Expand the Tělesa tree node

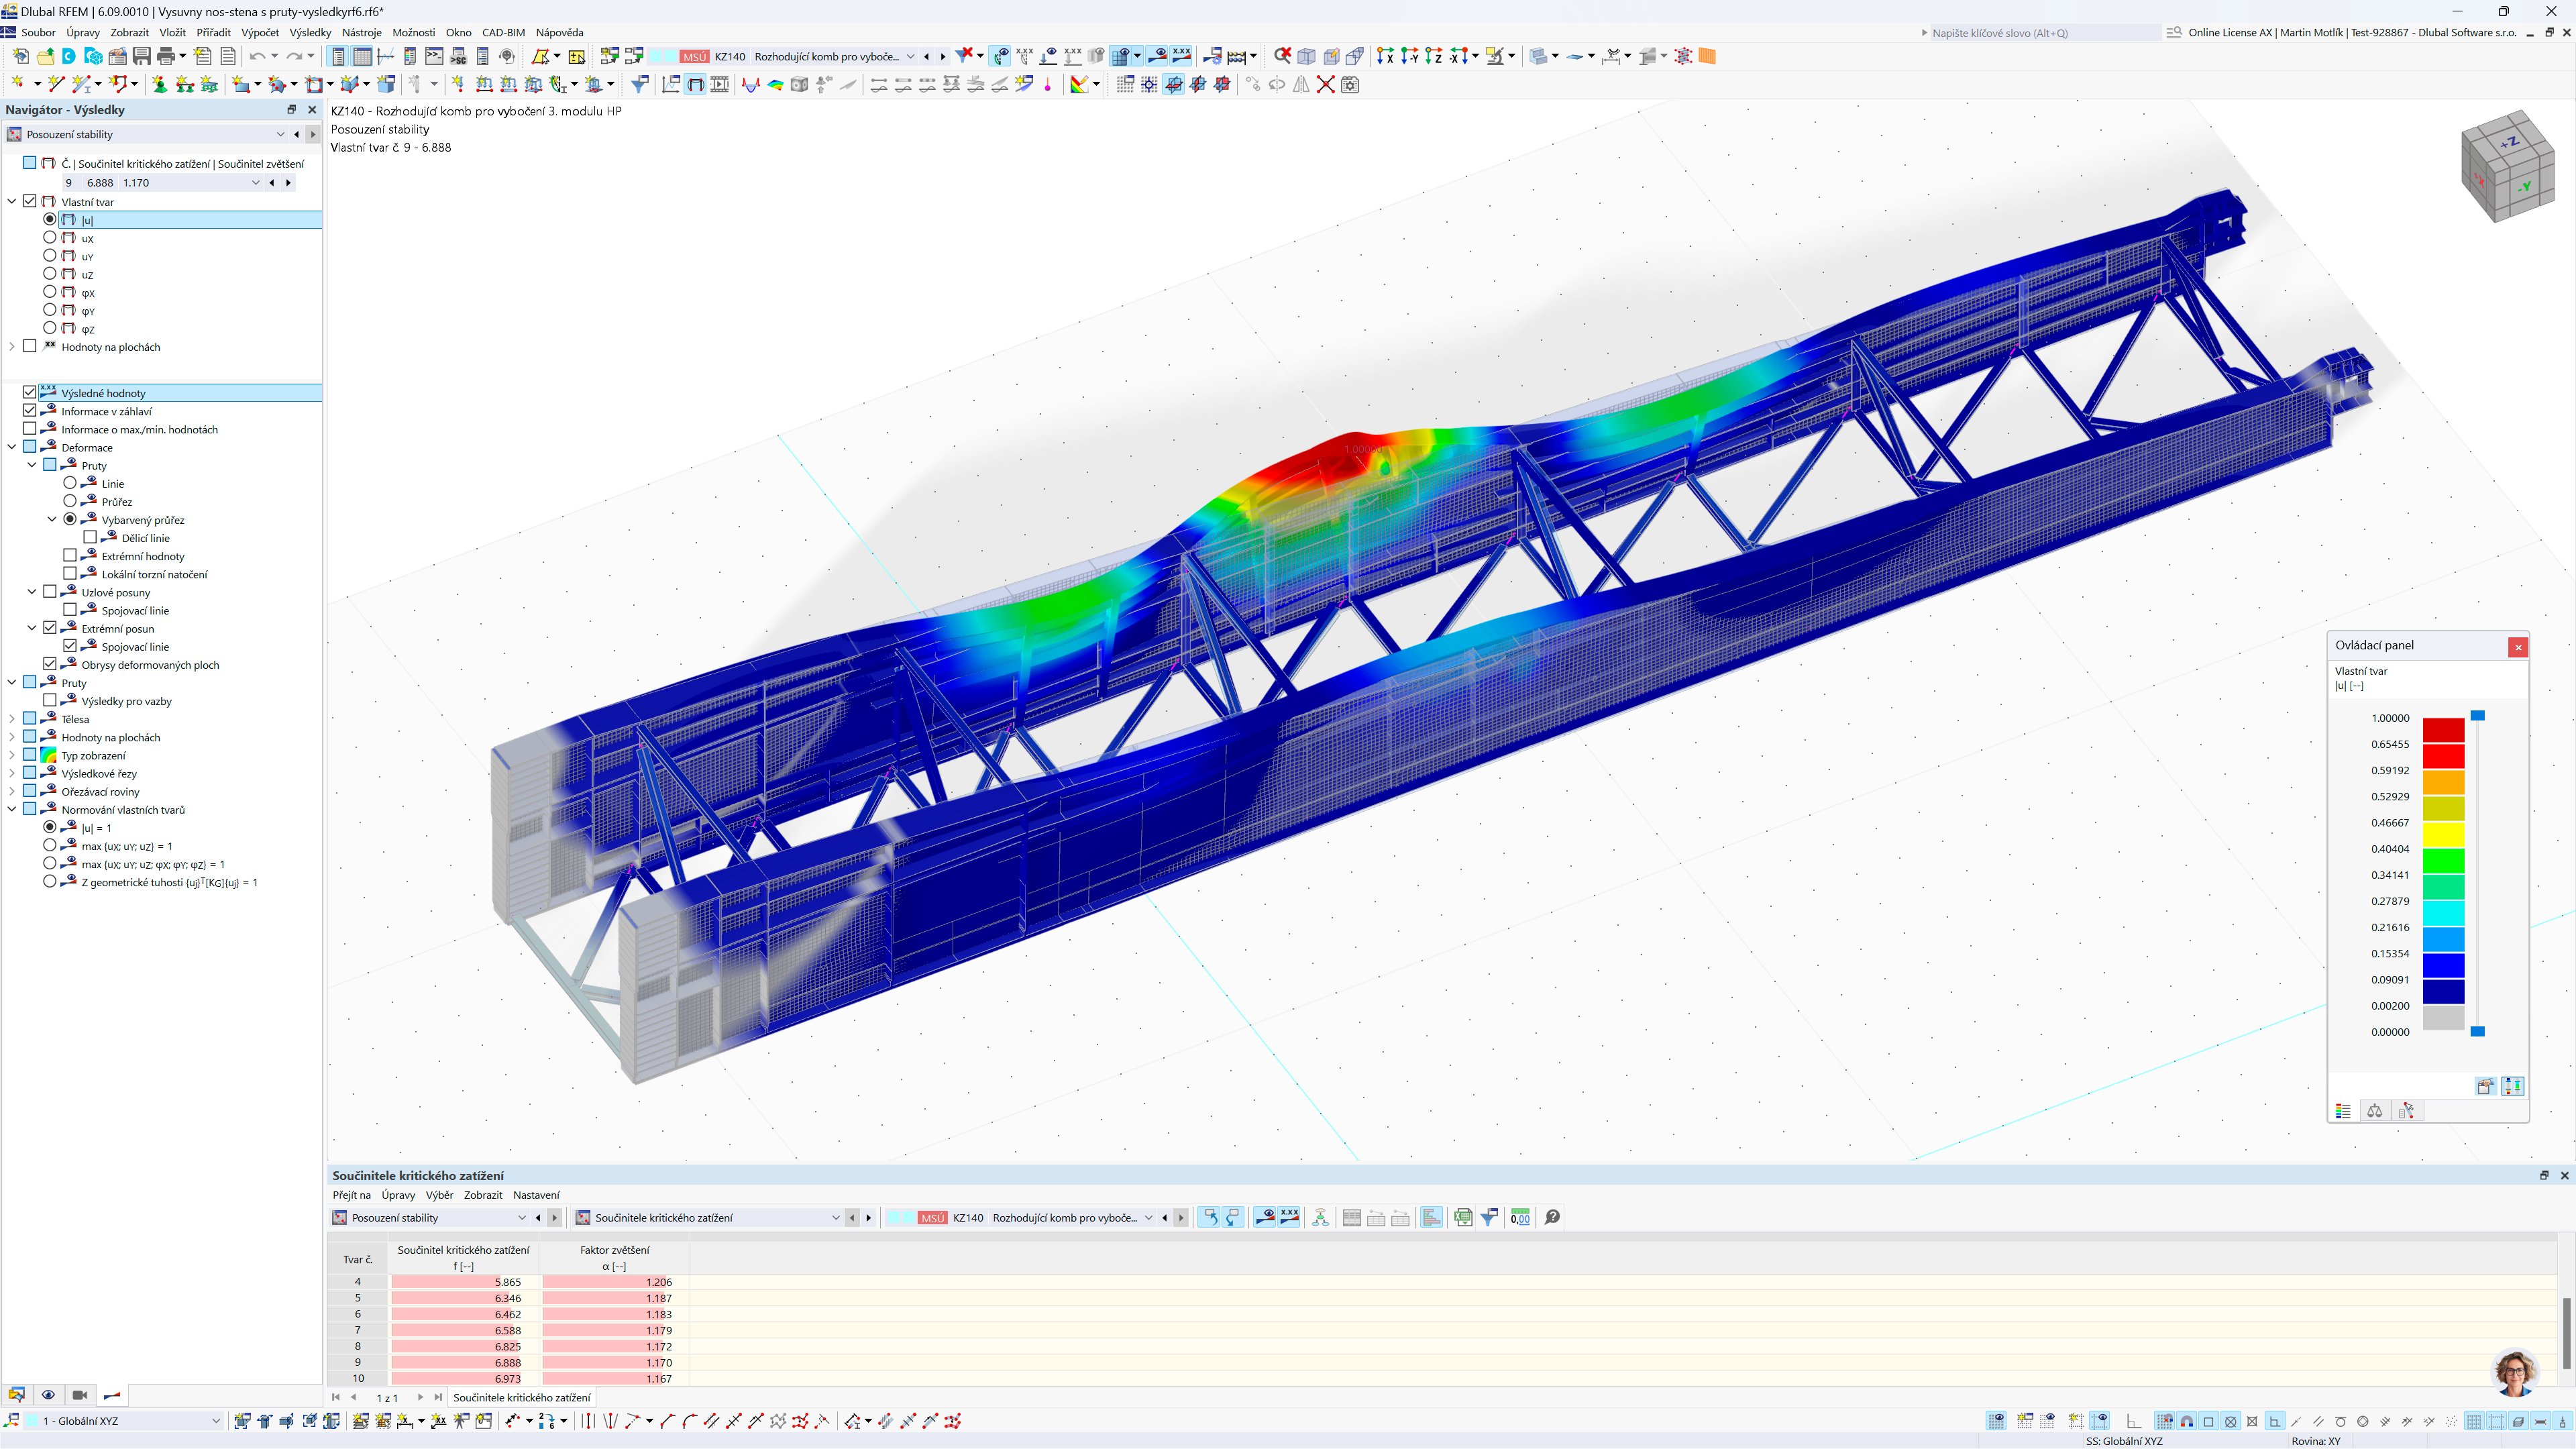pos(12,719)
